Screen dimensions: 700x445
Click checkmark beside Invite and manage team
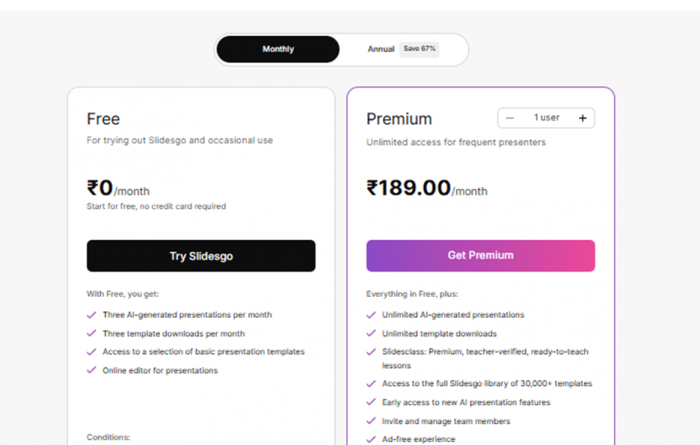pyautogui.click(x=372, y=421)
